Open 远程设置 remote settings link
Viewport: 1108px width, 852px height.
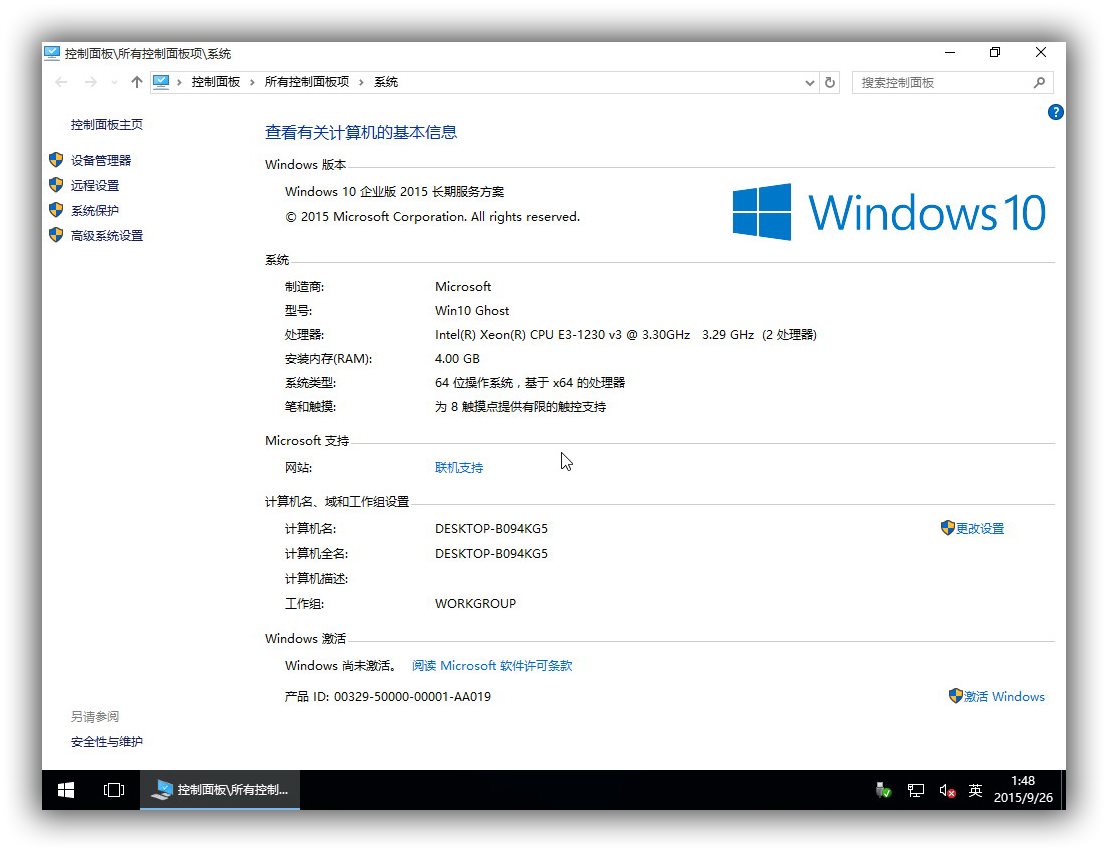tap(95, 186)
